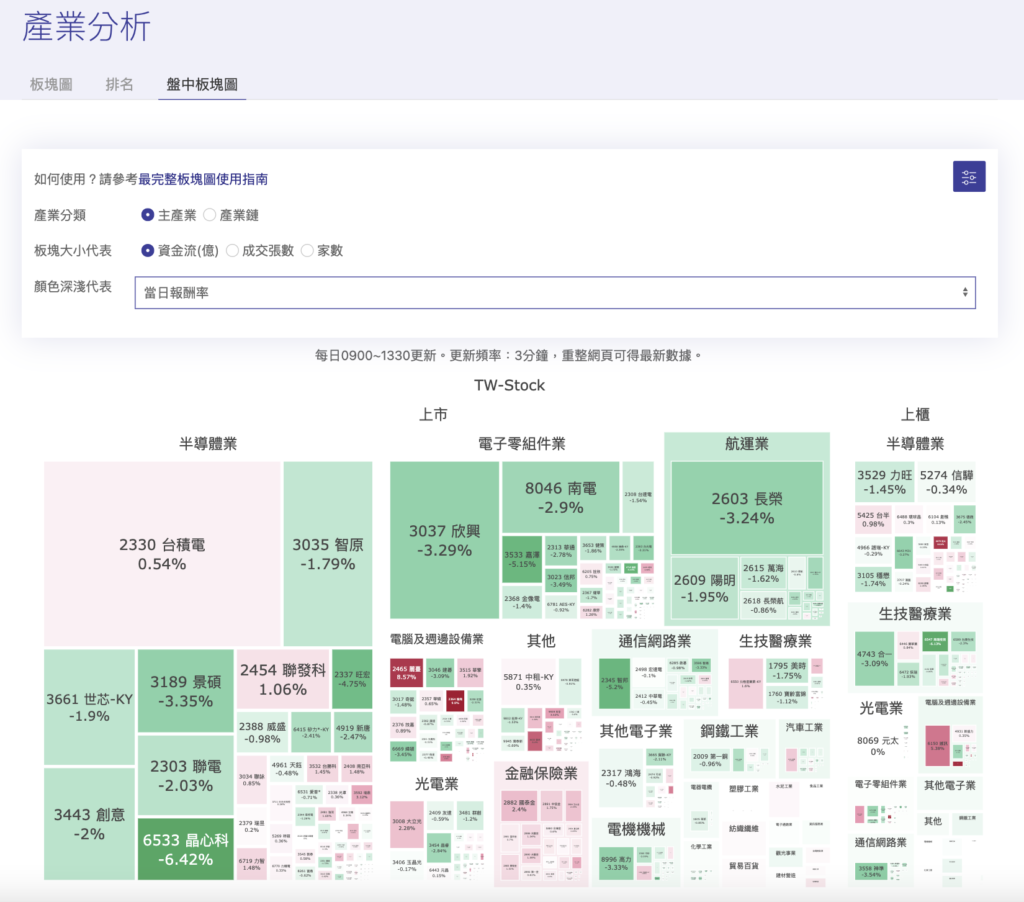Open the filter settings icon button
Viewport: 1024px width, 902px height.
[968, 176]
